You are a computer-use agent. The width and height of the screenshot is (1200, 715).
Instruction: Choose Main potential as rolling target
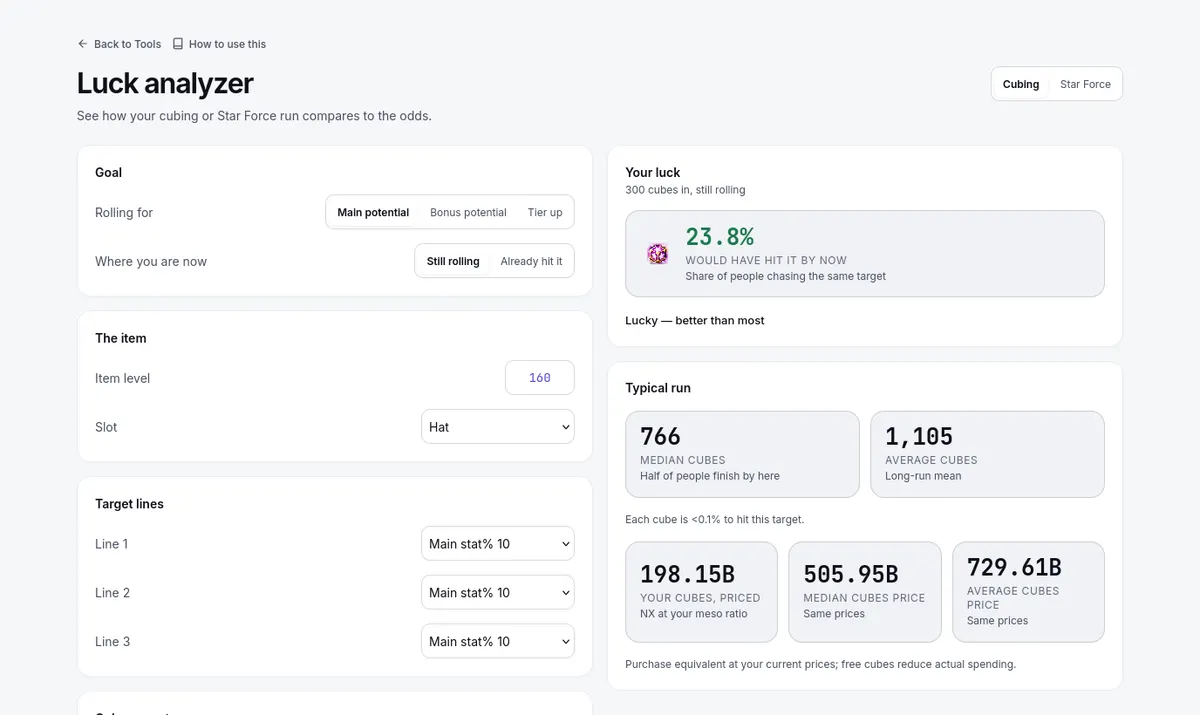click(373, 212)
